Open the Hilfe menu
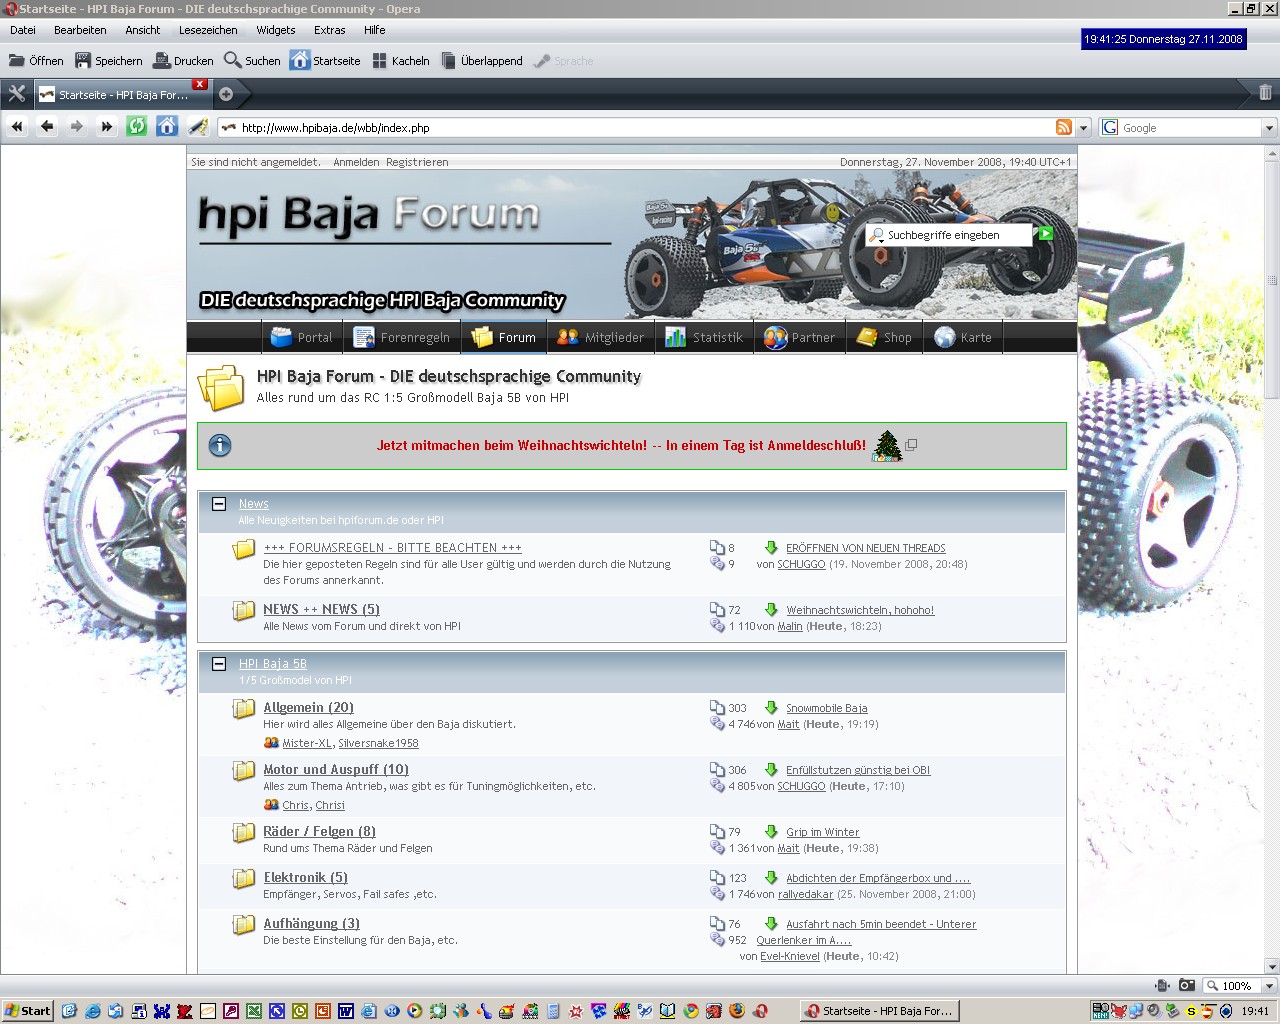 tap(375, 30)
